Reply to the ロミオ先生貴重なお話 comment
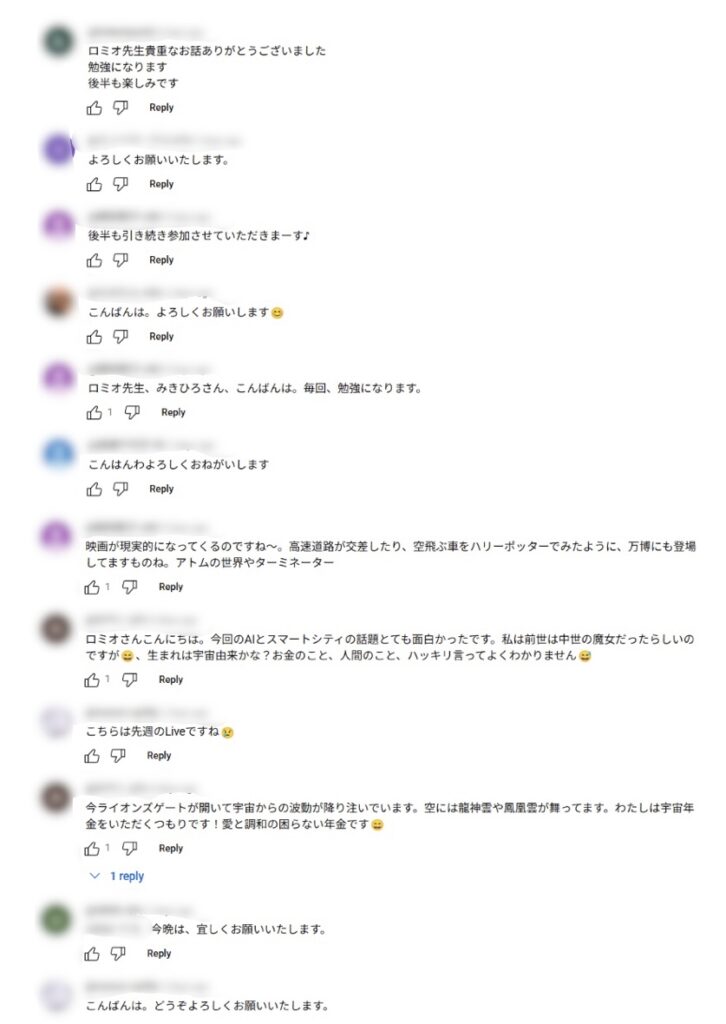 (161, 108)
